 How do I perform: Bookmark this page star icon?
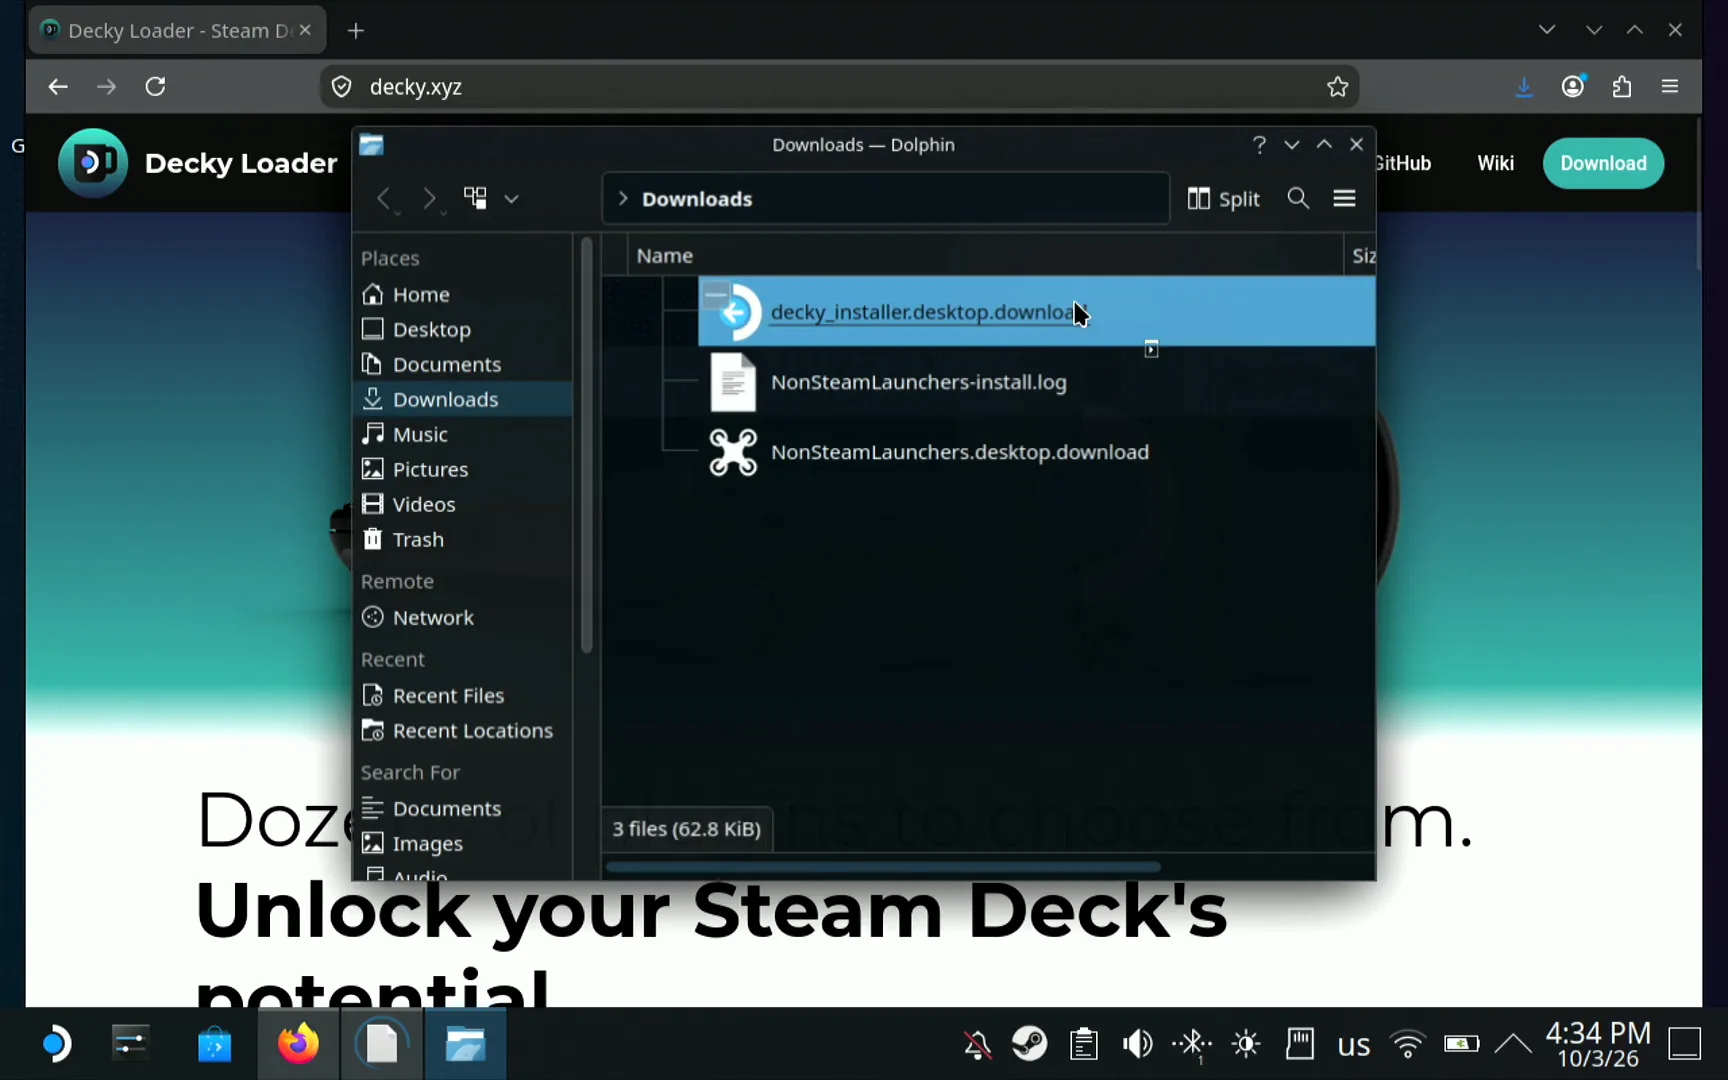pos(1337,87)
